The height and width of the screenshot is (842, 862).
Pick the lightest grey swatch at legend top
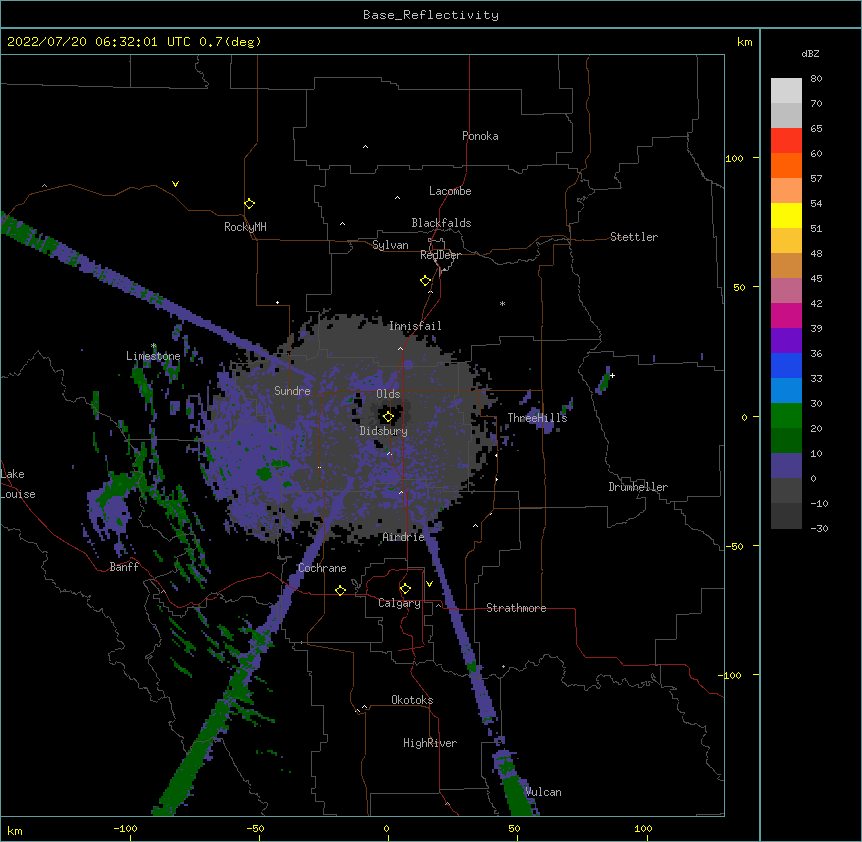[x=786, y=91]
